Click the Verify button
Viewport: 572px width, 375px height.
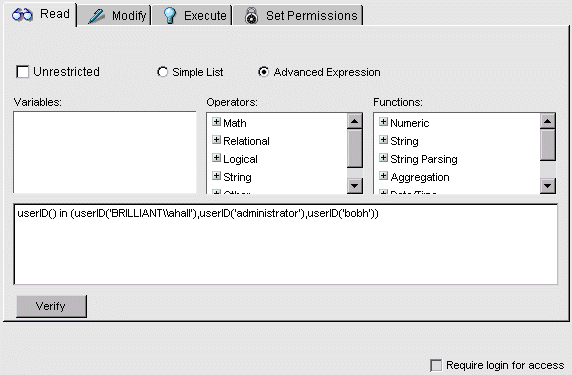tap(51, 306)
